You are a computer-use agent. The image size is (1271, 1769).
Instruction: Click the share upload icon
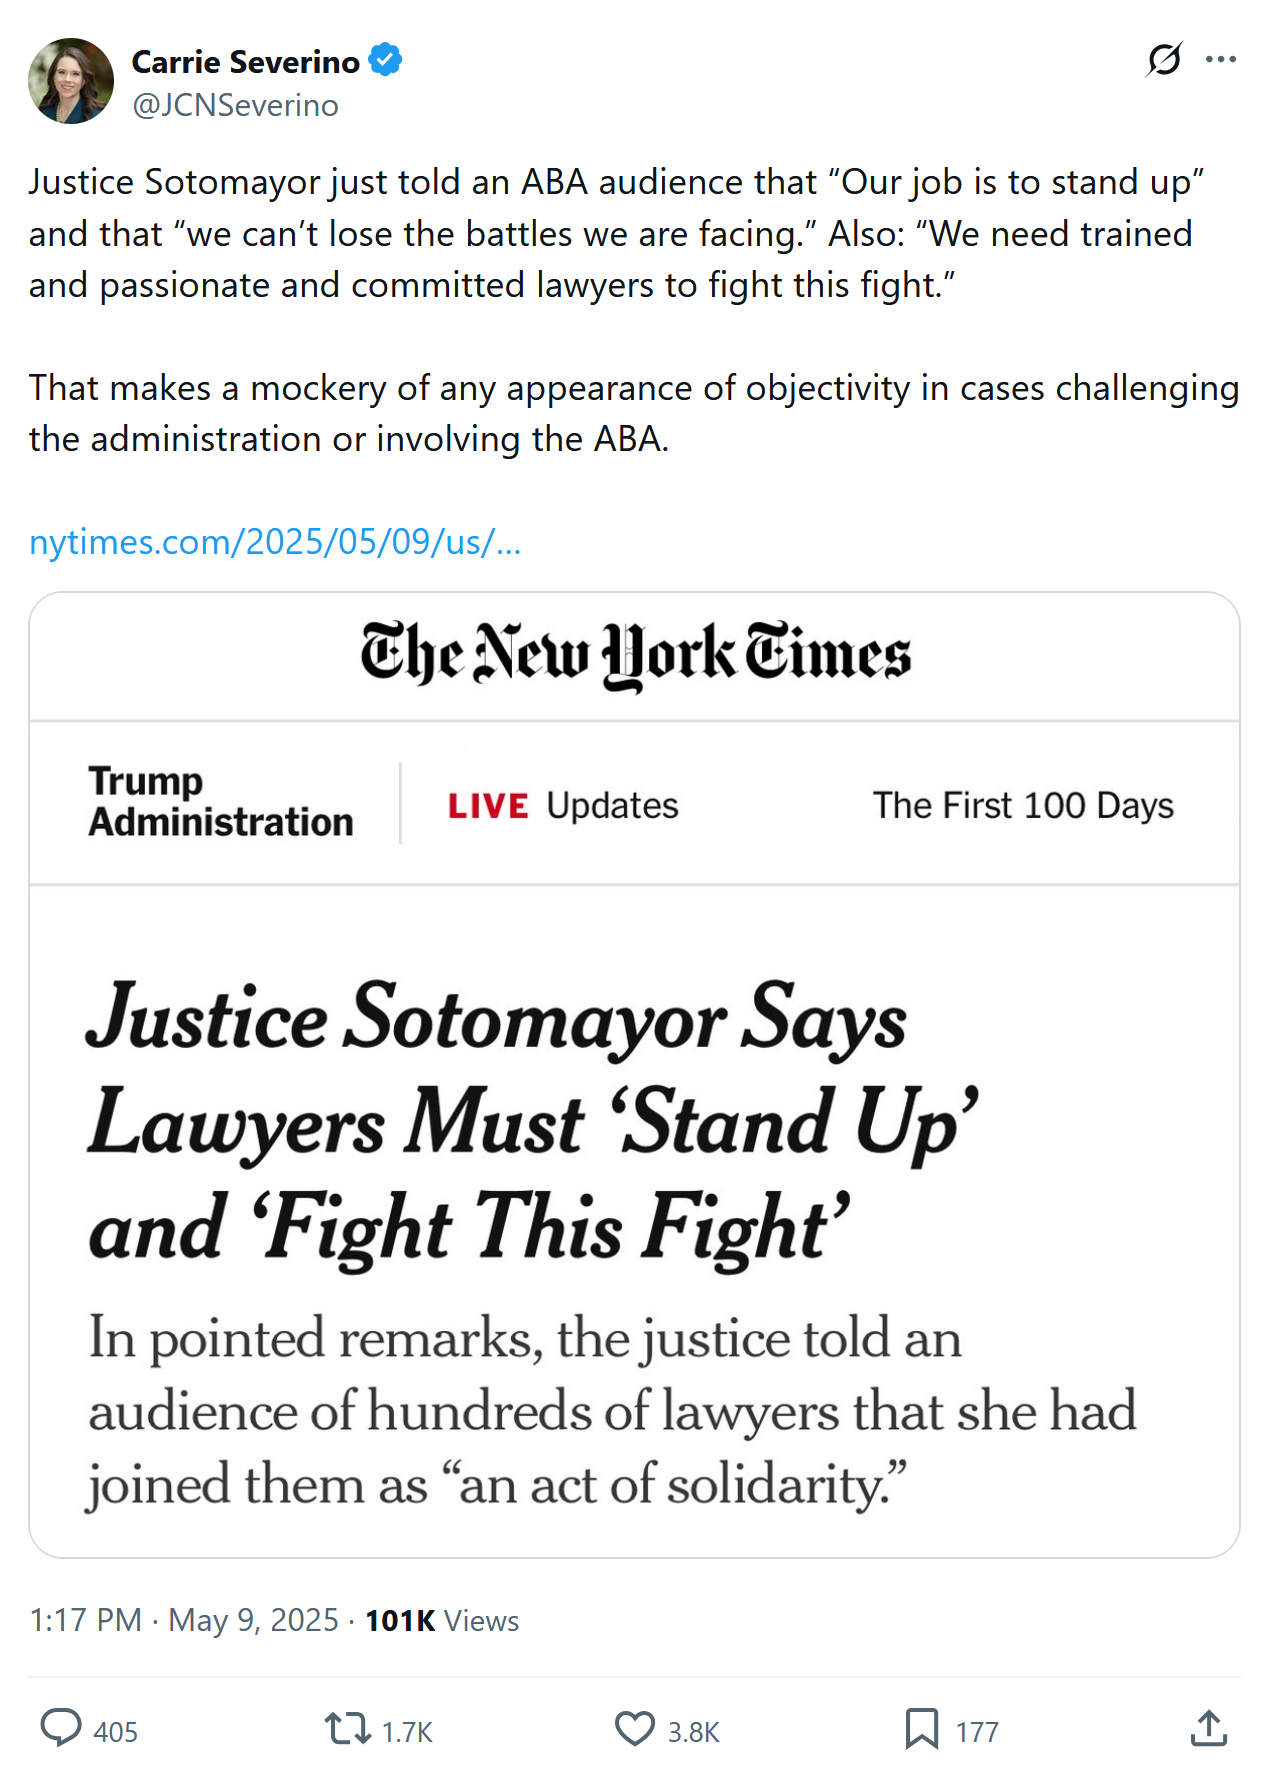pos(1209,1729)
